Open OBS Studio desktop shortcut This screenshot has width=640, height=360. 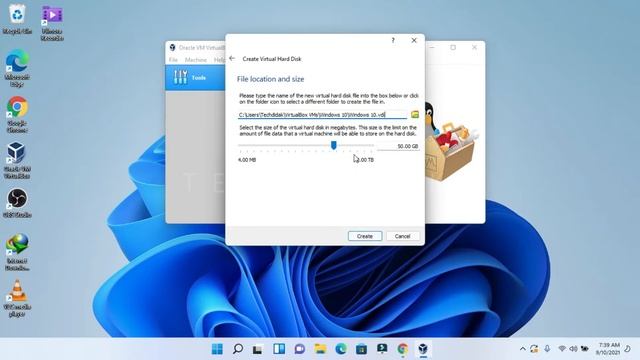pyautogui.click(x=17, y=203)
